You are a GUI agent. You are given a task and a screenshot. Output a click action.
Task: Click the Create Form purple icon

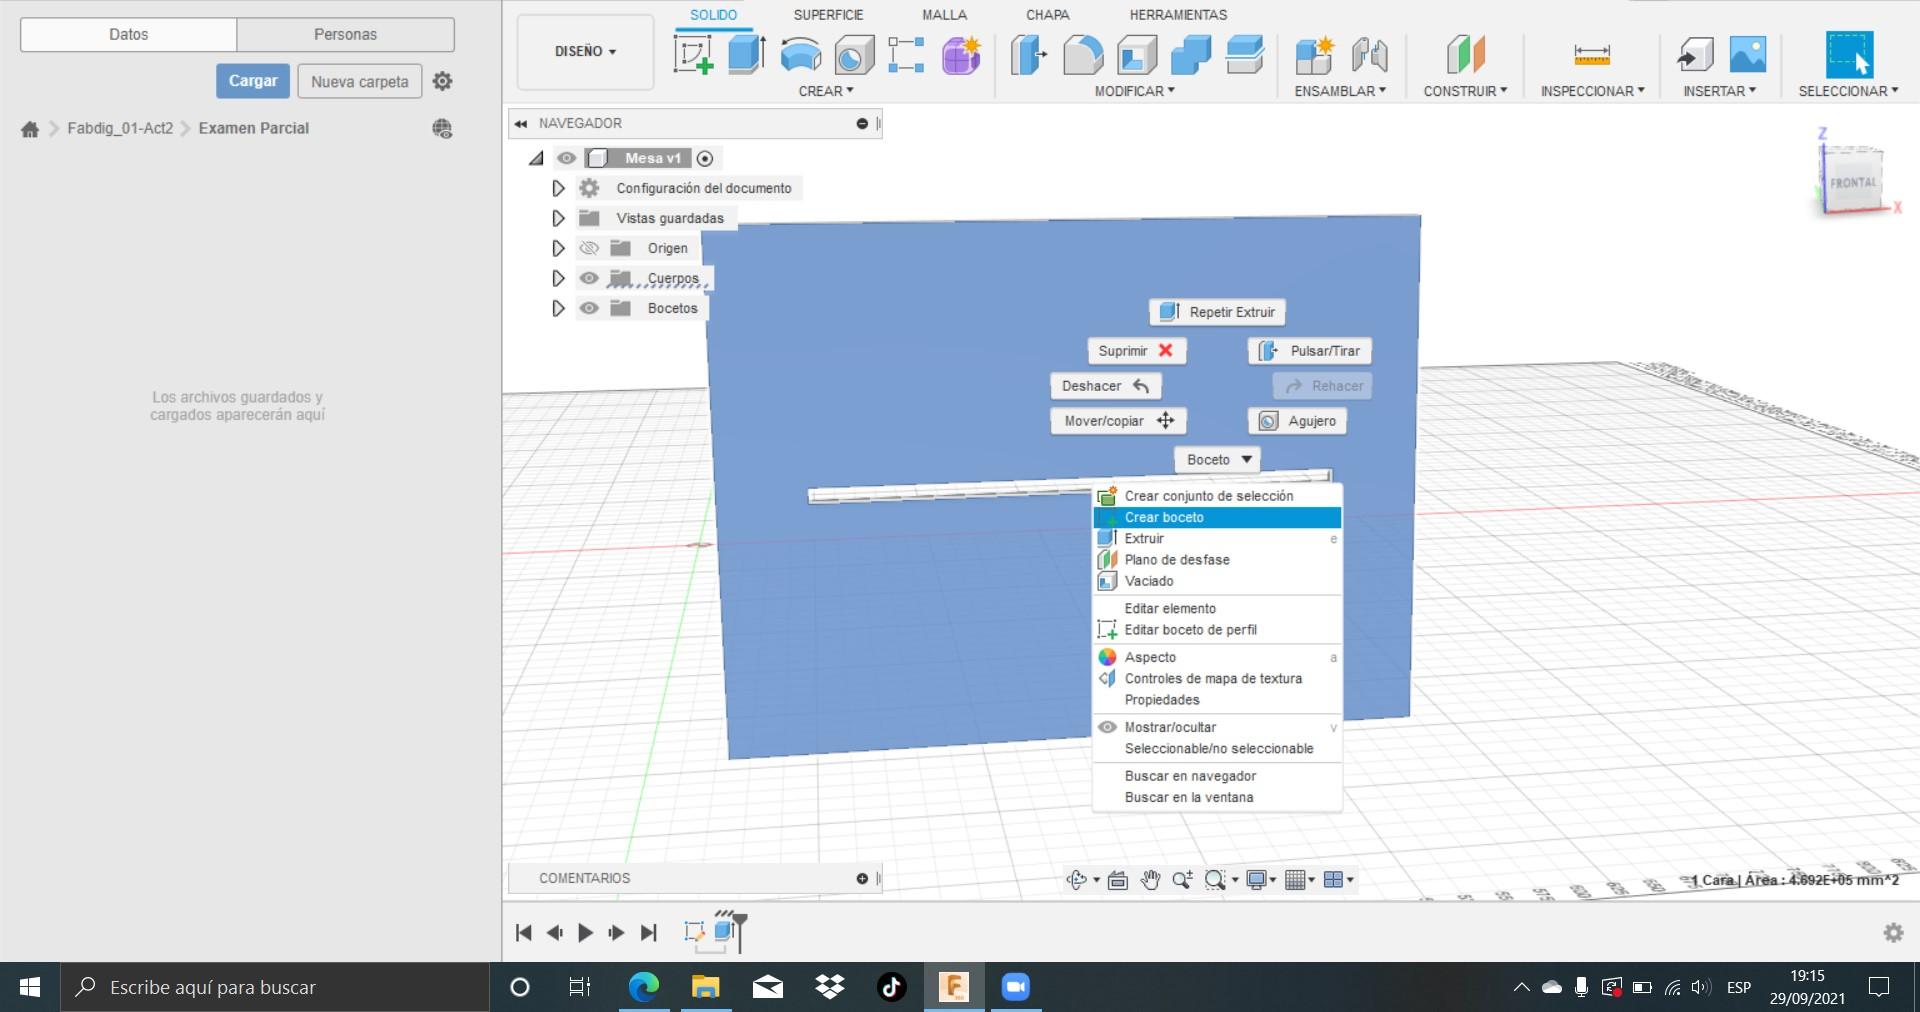tap(961, 54)
